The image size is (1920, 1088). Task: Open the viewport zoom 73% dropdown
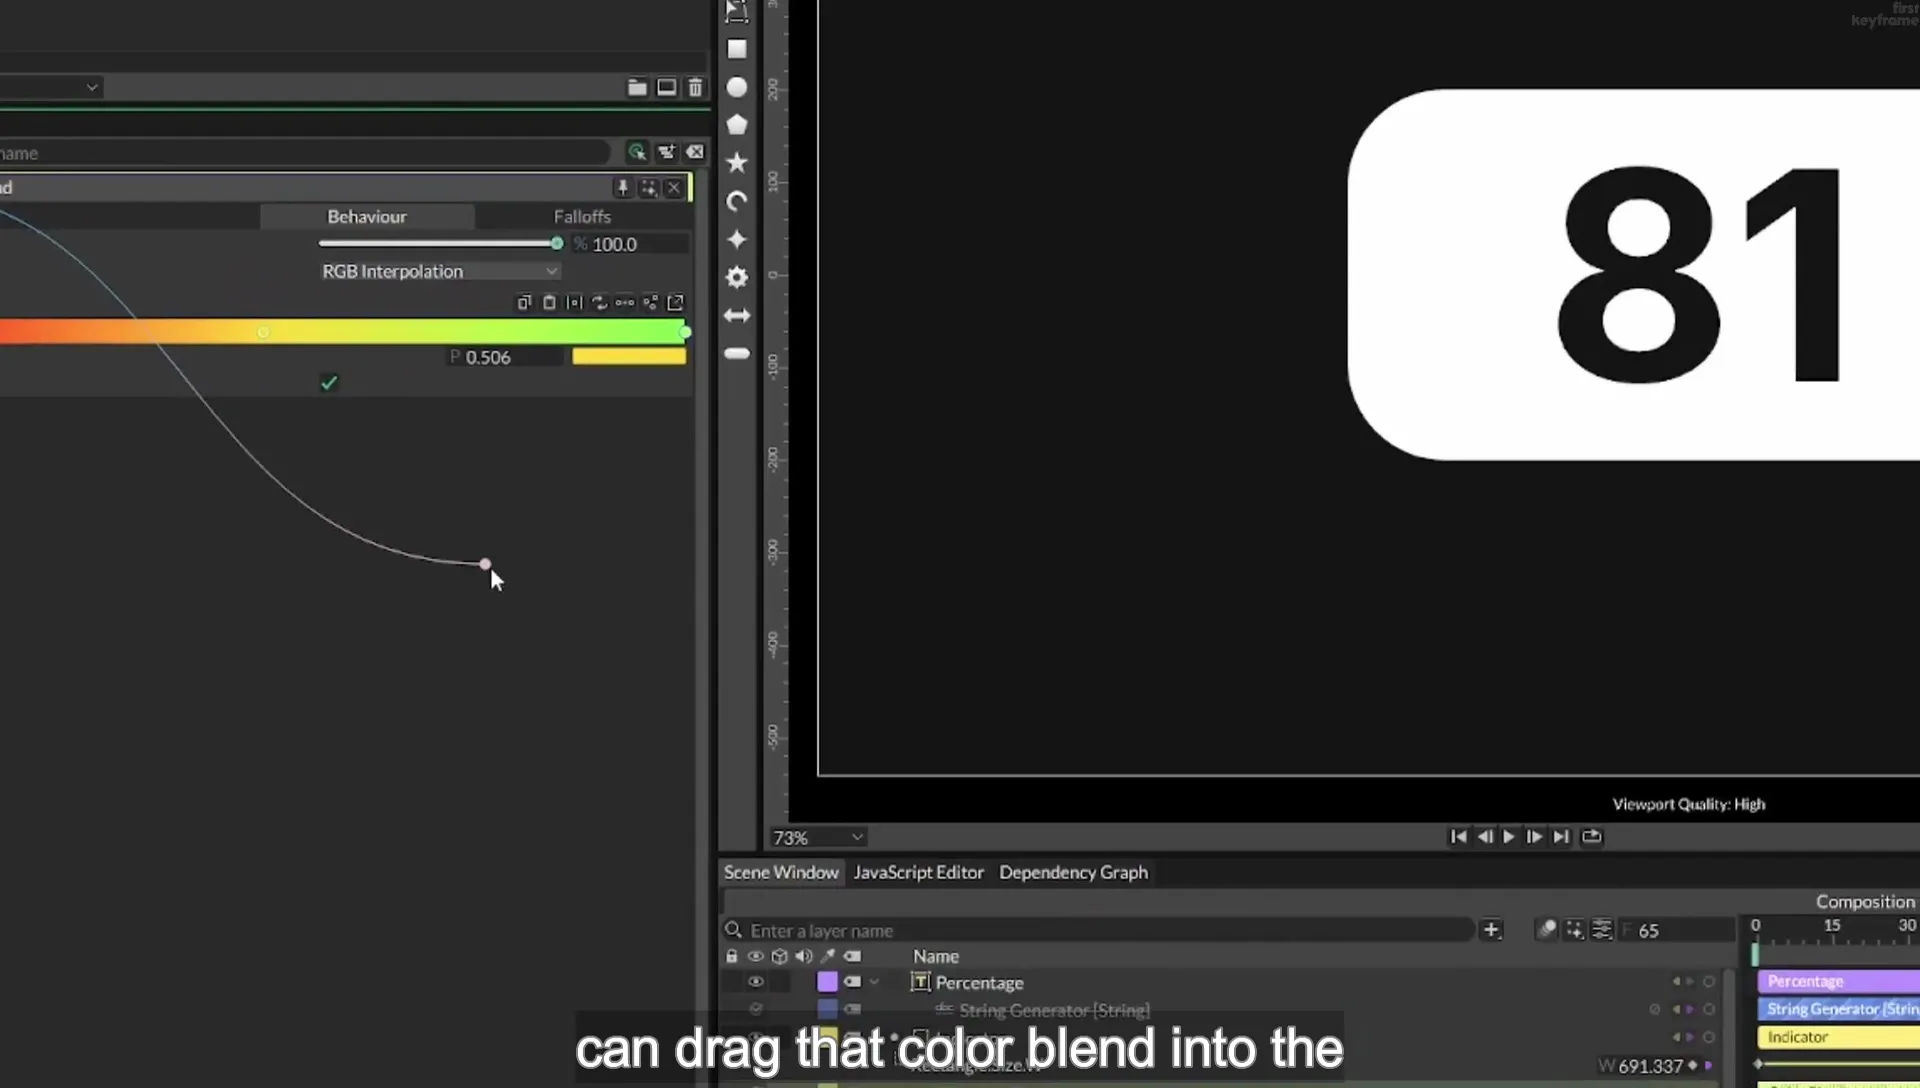(817, 837)
